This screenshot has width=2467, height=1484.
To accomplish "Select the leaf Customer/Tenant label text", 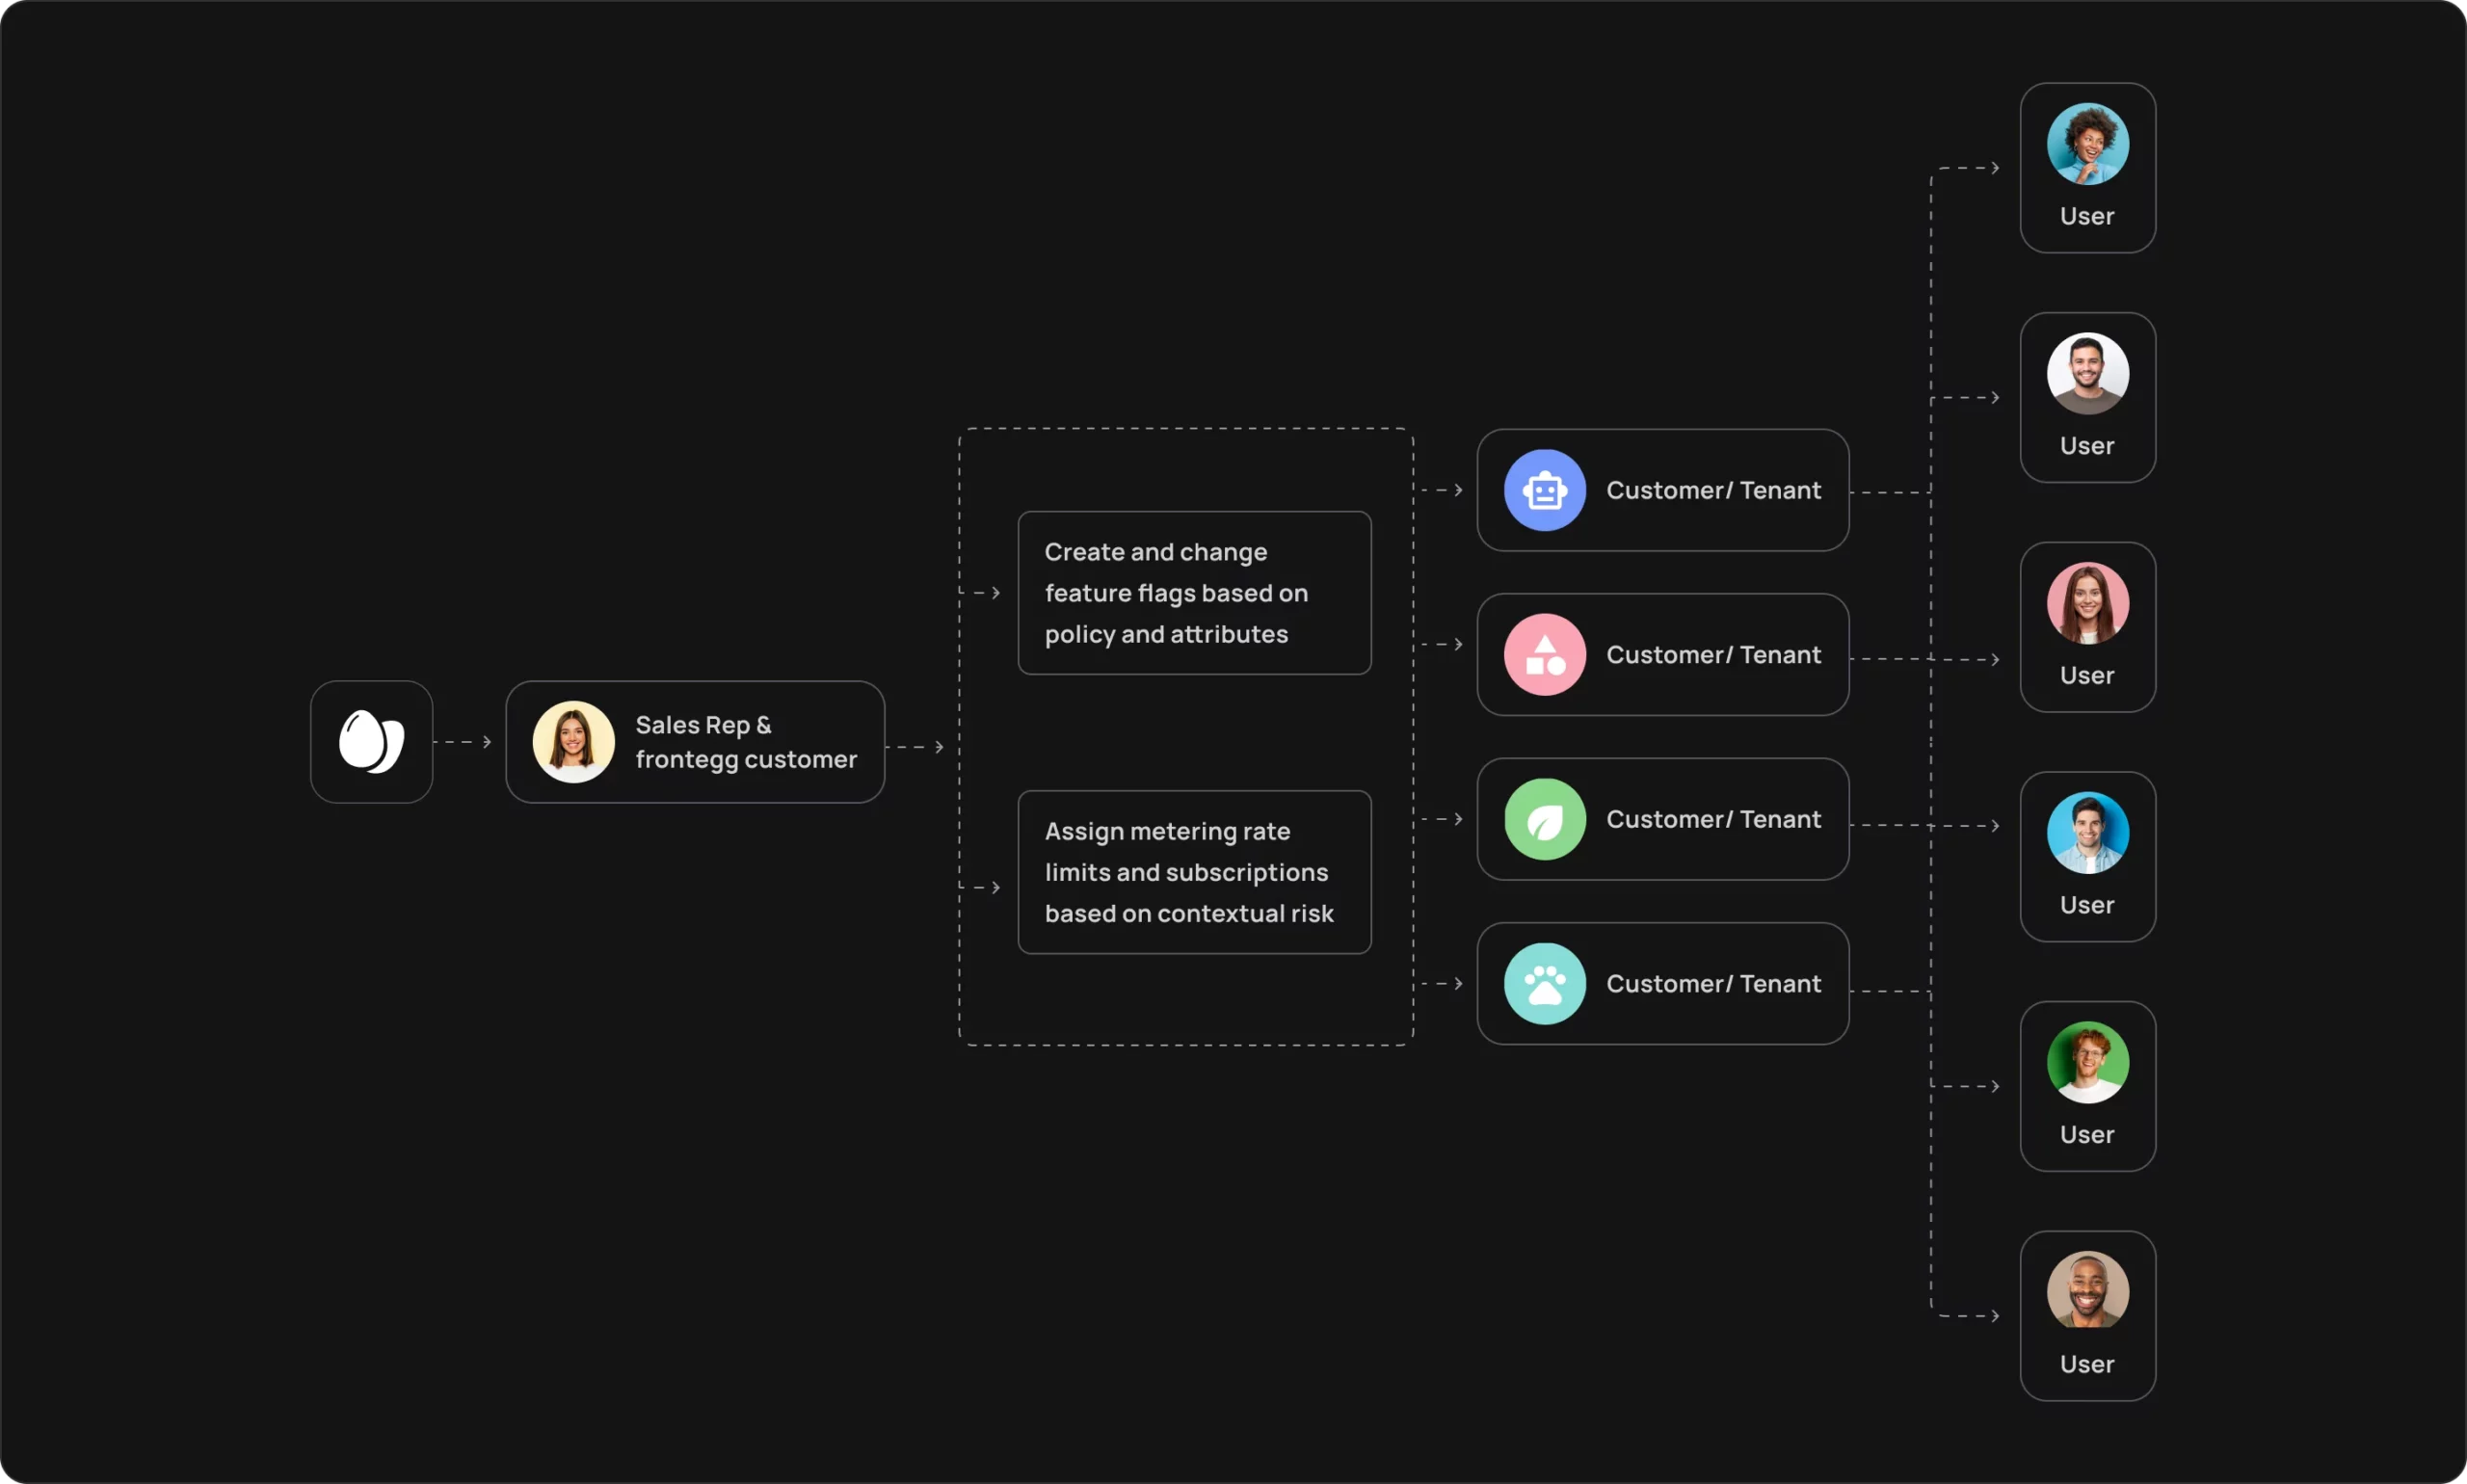I will (1713, 819).
